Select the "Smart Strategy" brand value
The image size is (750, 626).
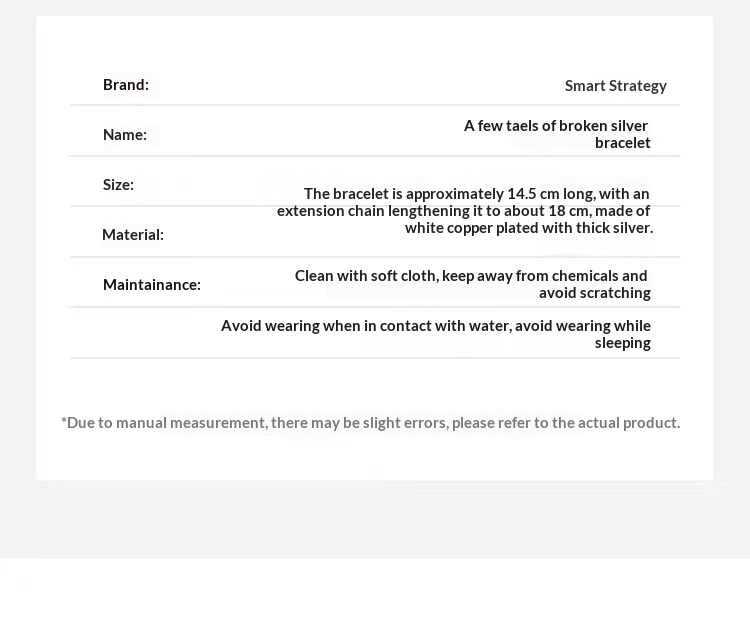615,86
